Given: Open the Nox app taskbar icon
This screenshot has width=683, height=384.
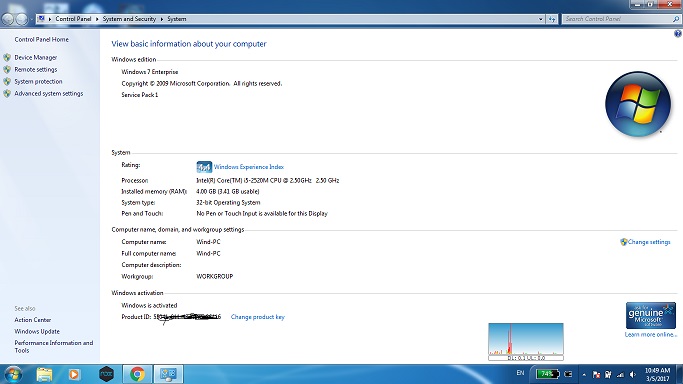Looking at the screenshot, I should (106, 374).
